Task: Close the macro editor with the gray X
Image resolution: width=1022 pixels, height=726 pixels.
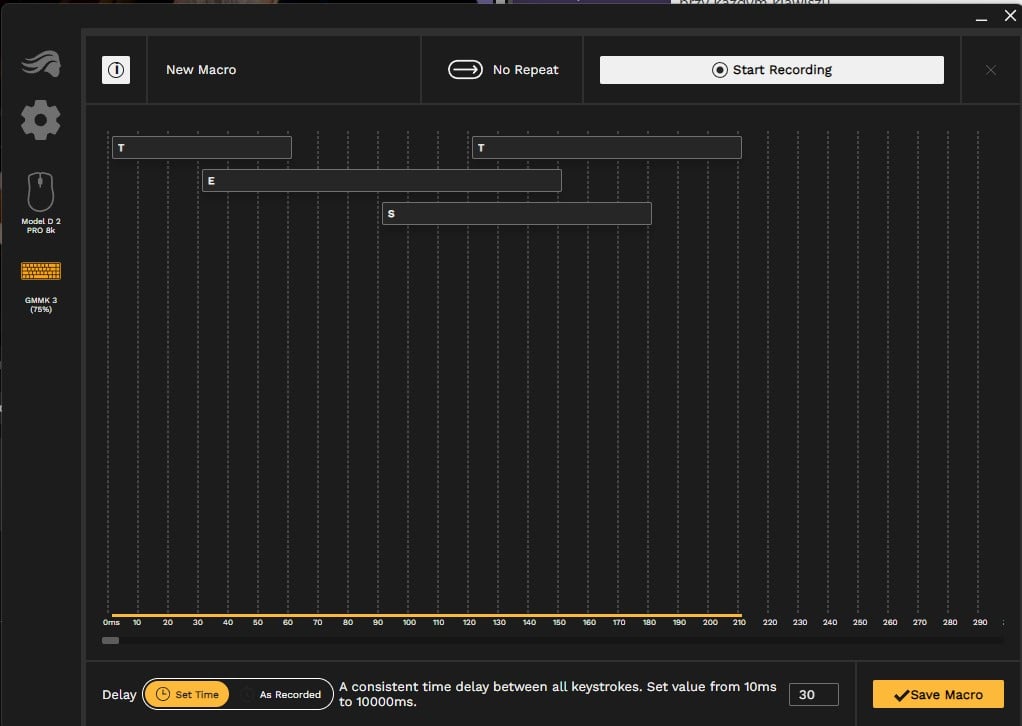Action: [990, 70]
